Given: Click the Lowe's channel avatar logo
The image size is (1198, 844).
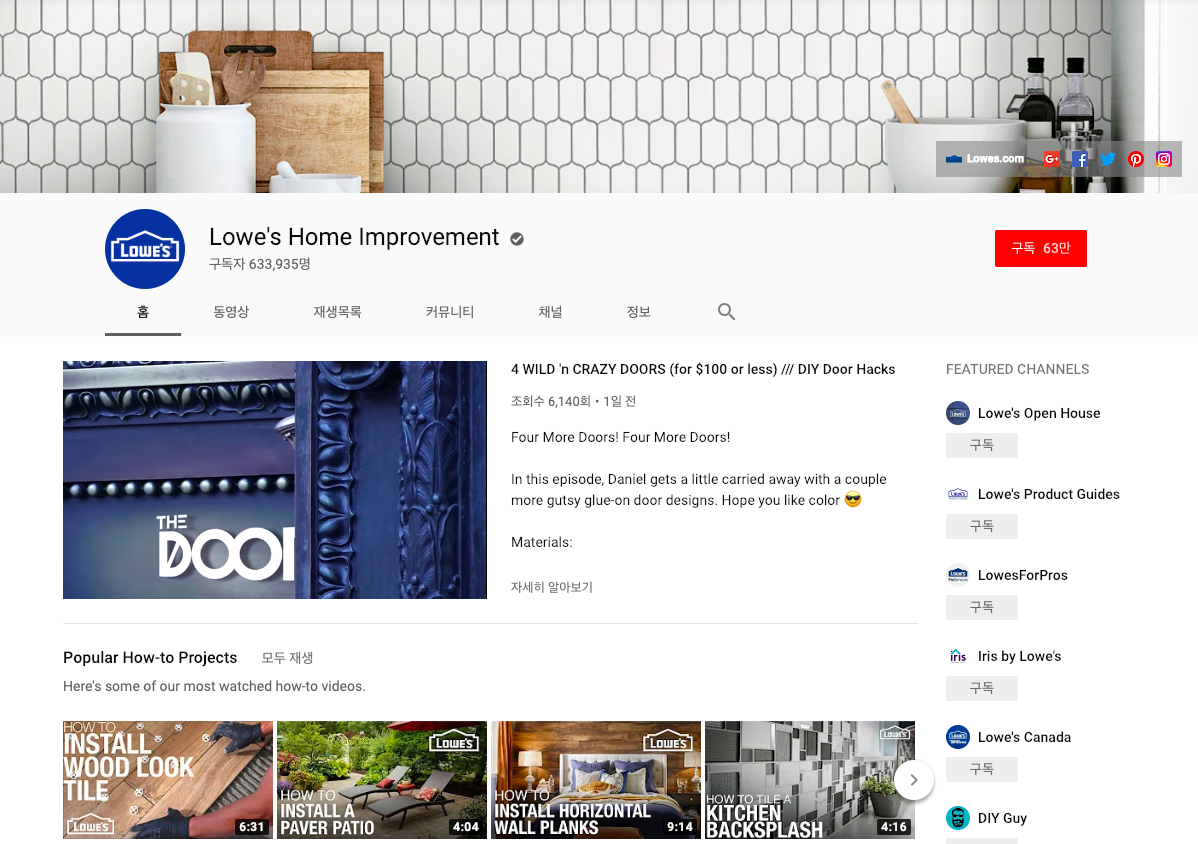Looking at the screenshot, I should click(x=144, y=249).
